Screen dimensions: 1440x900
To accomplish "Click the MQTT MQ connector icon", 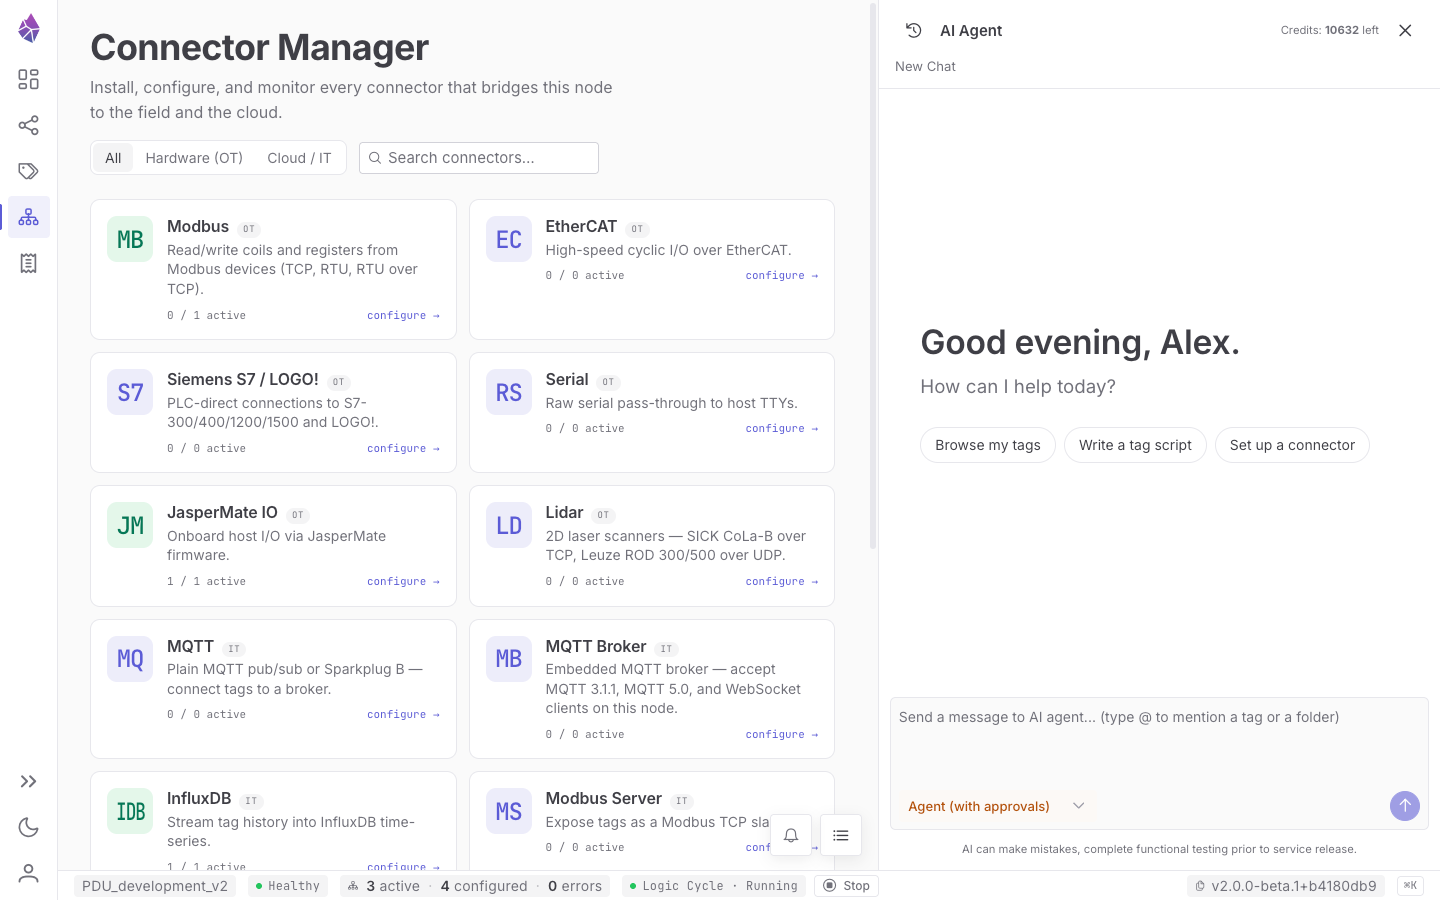I will [x=130, y=659].
